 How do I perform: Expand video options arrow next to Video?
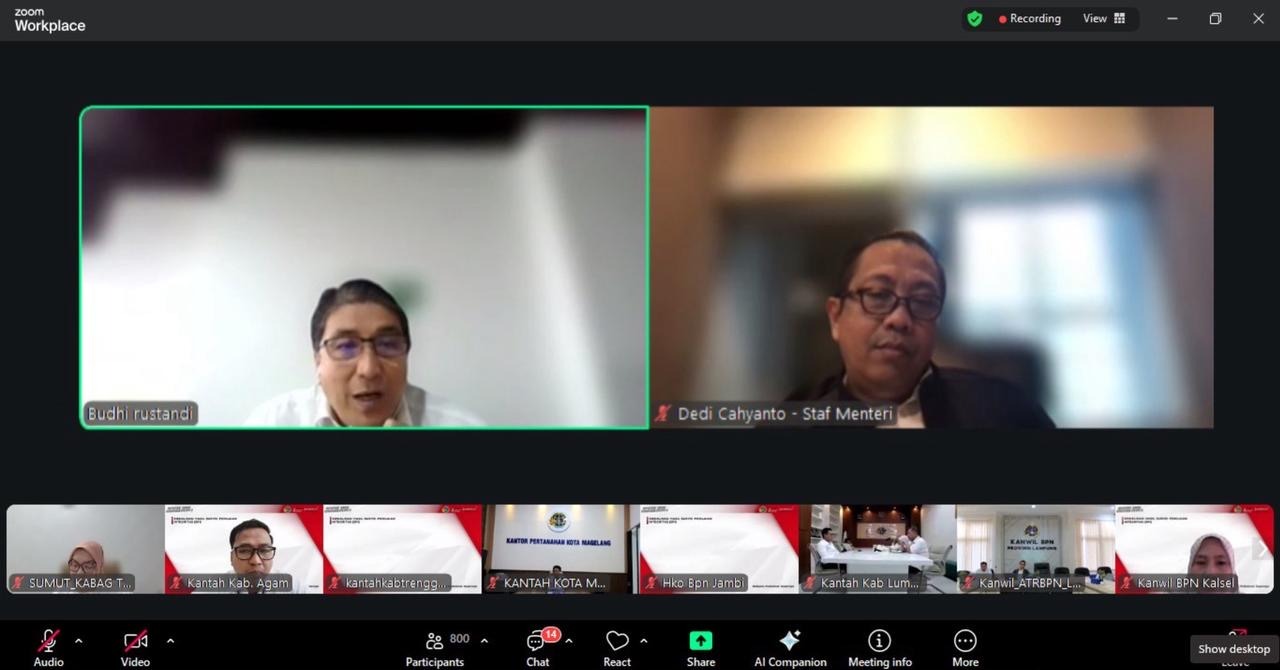click(x=170, y=641)
